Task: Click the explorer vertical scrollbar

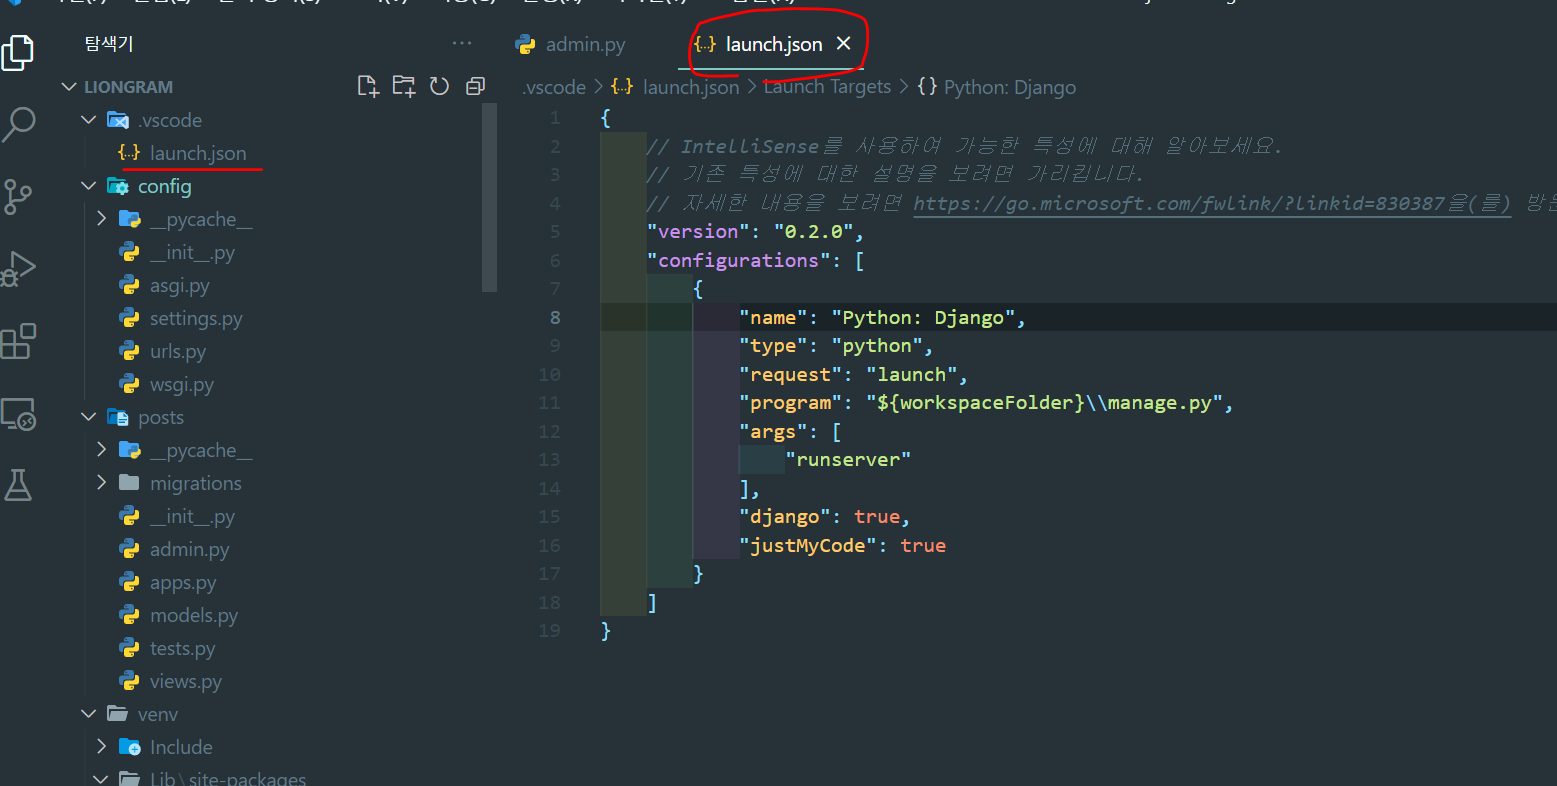Action: click(489, 197)
